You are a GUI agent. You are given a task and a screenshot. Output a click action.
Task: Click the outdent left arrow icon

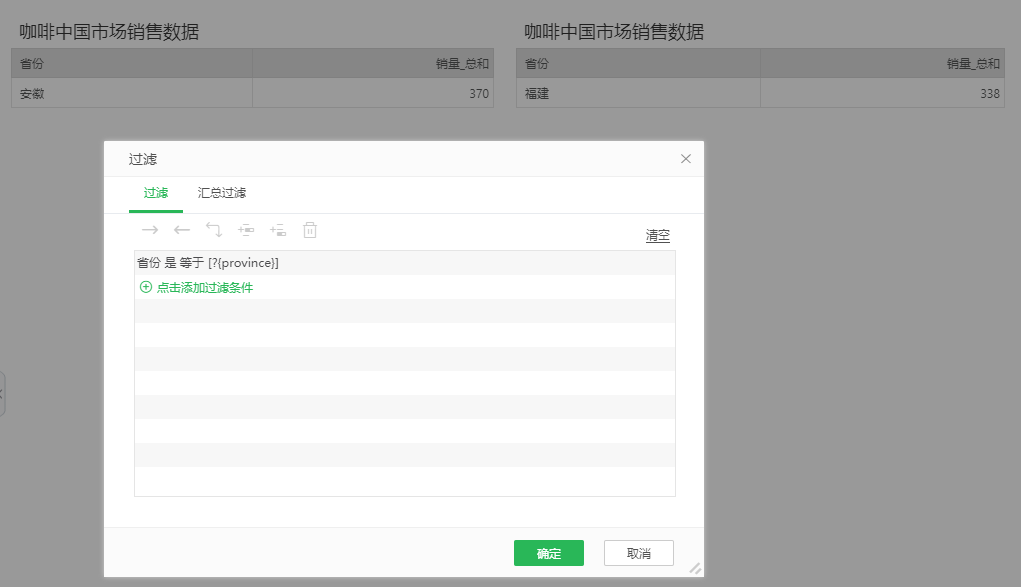tap(182, 230)
